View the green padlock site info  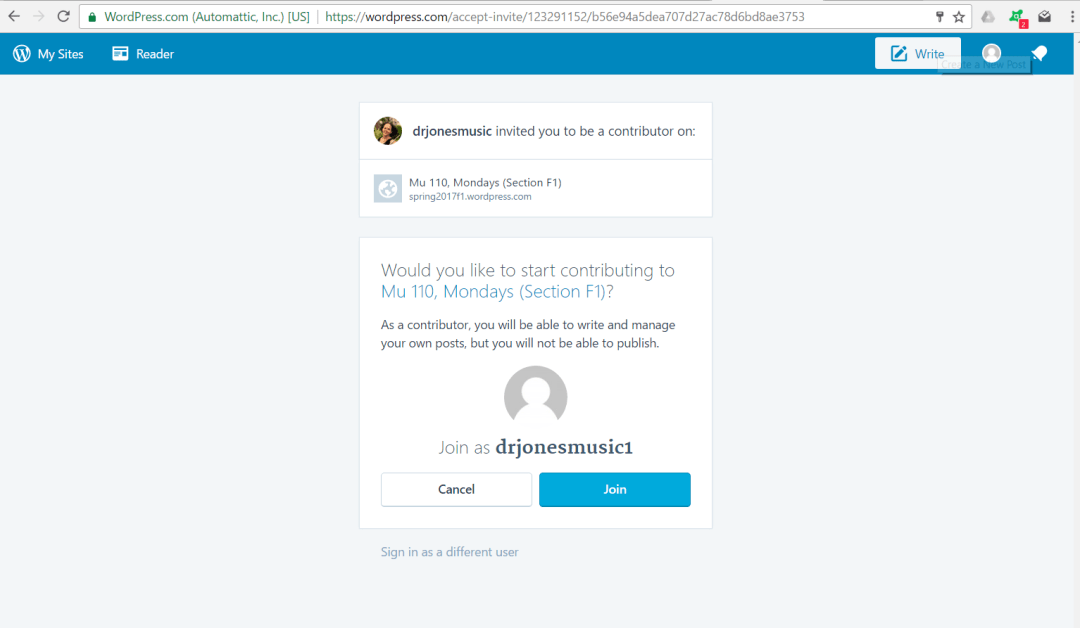coord(92,17)
